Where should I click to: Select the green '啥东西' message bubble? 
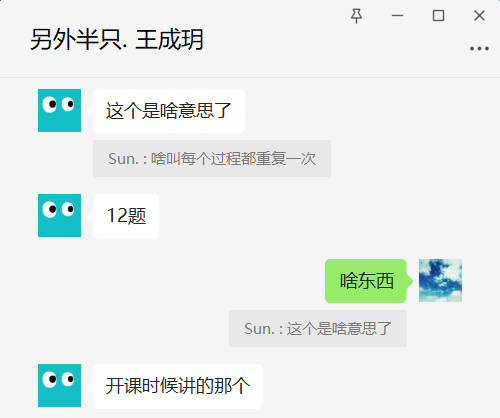pyautogui.click(x=366, y=281)
